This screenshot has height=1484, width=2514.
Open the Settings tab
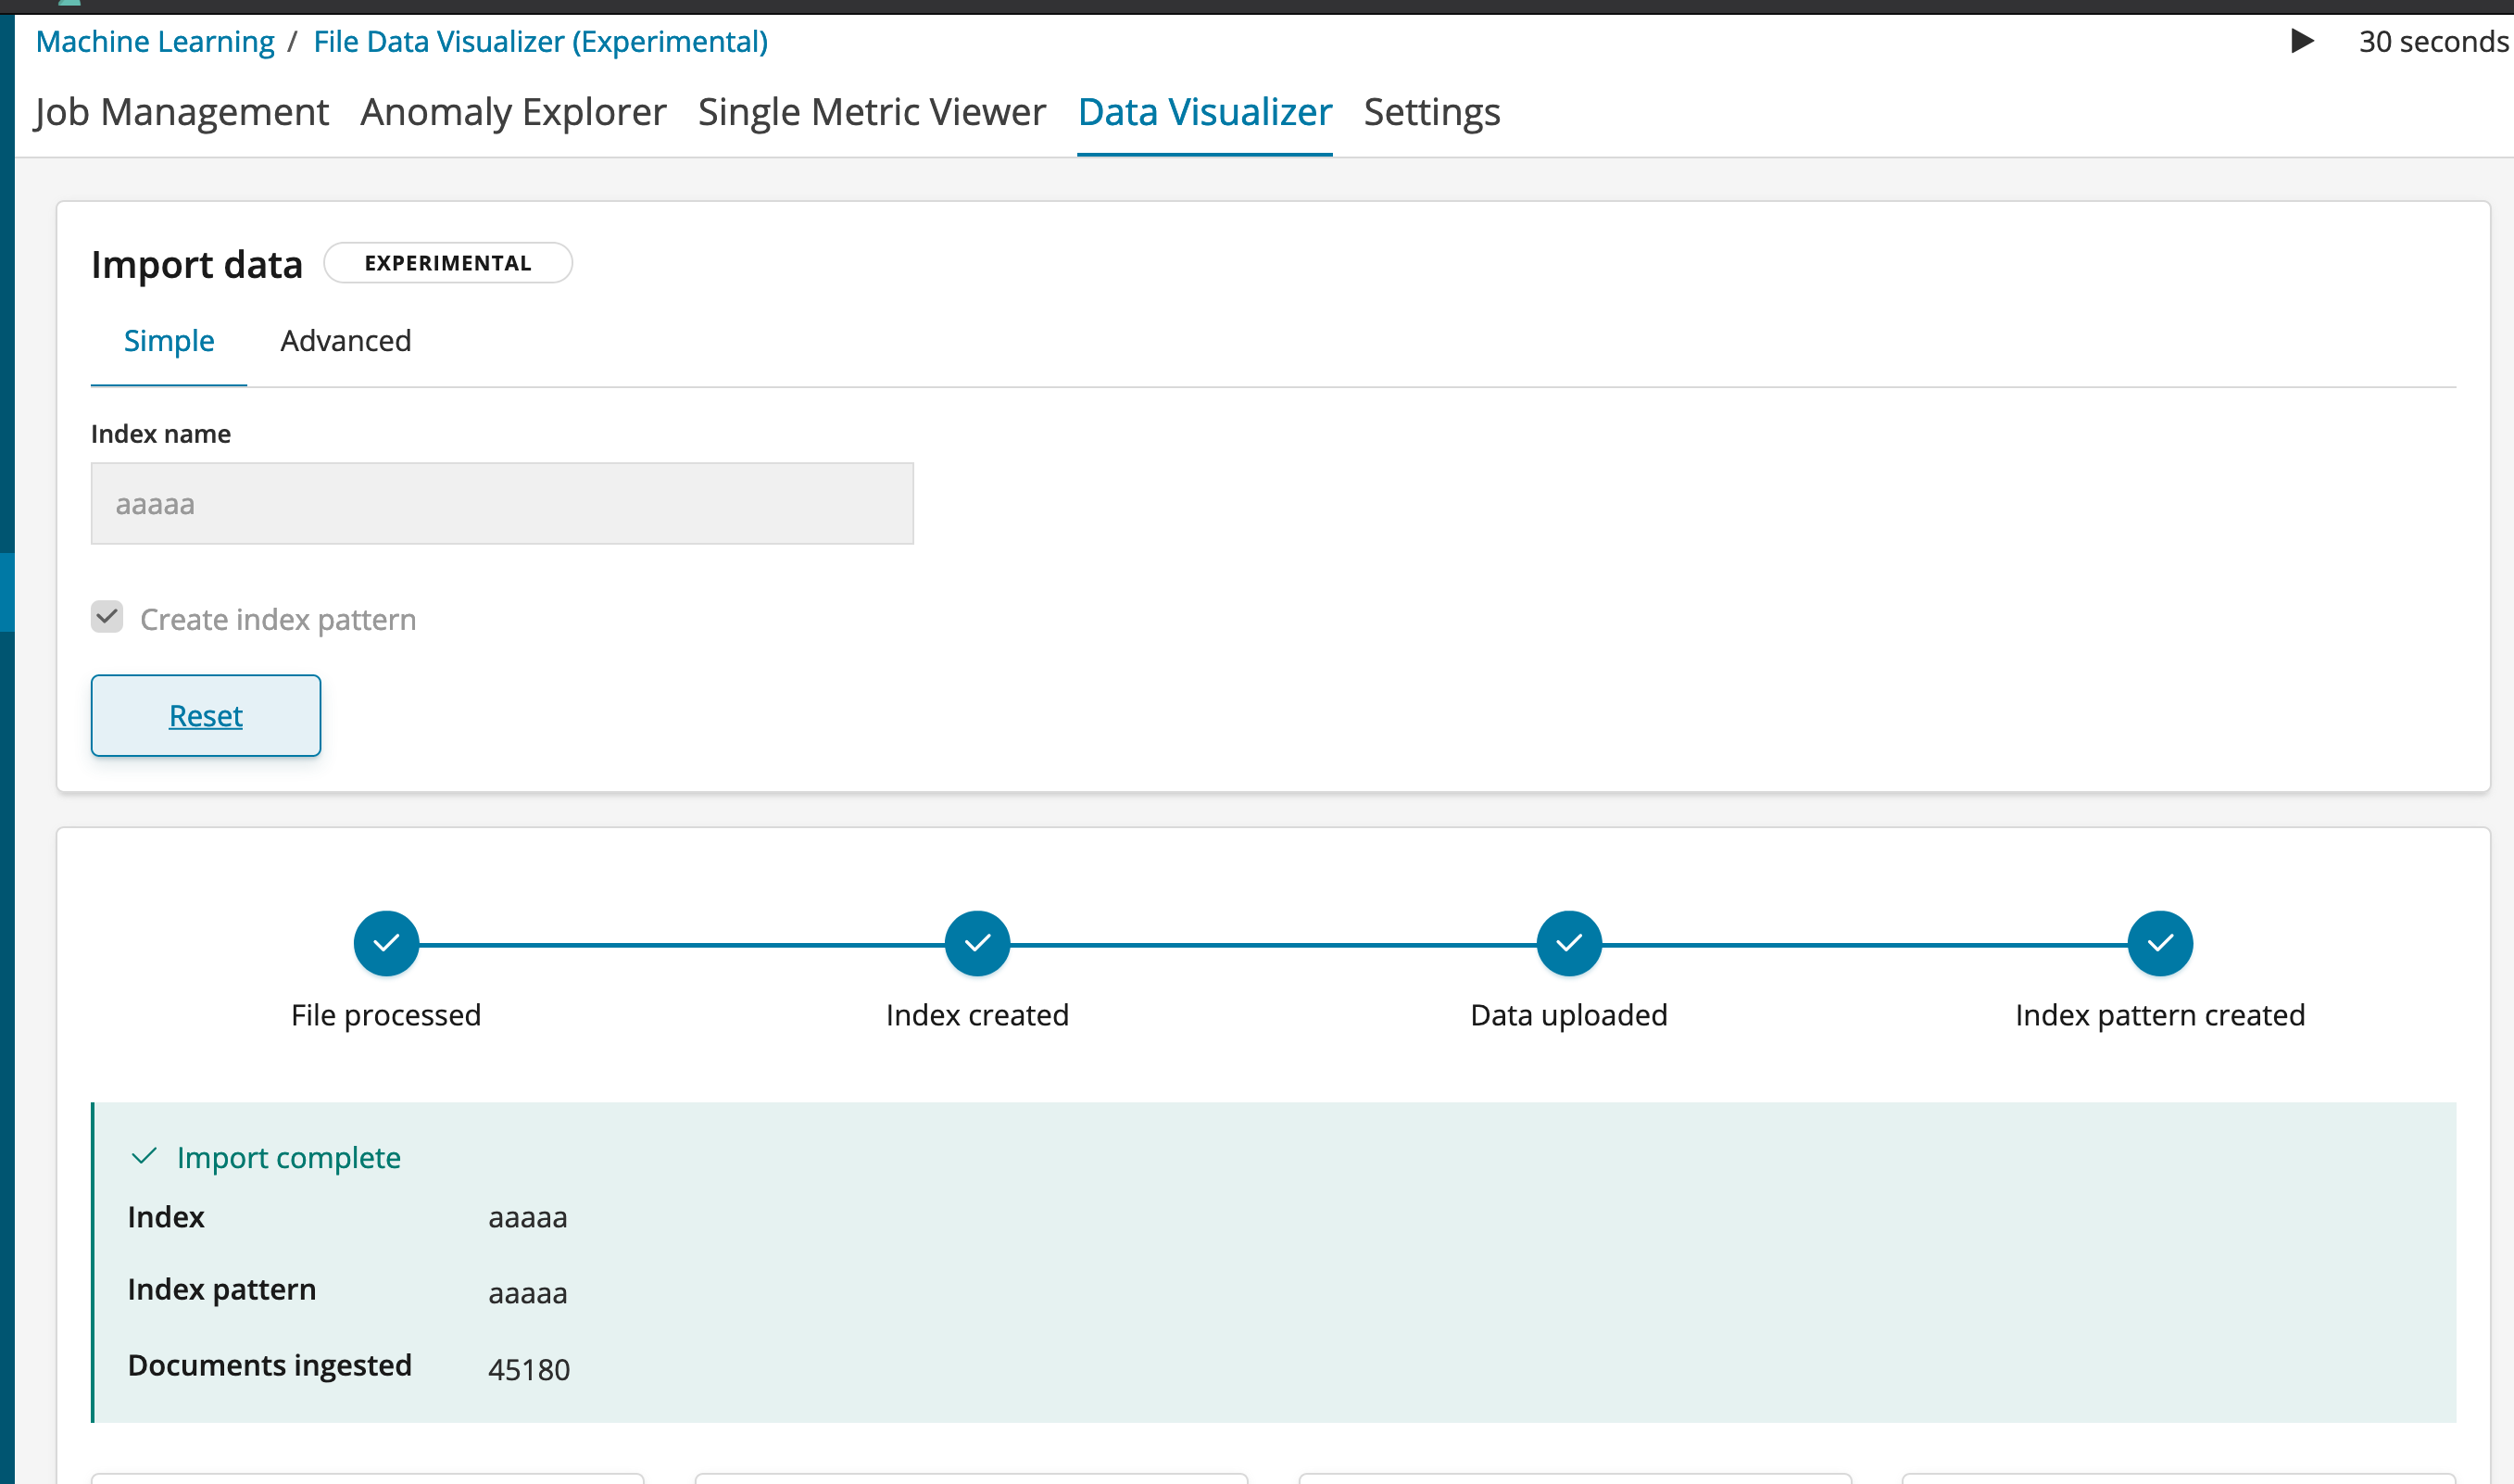1431,112
